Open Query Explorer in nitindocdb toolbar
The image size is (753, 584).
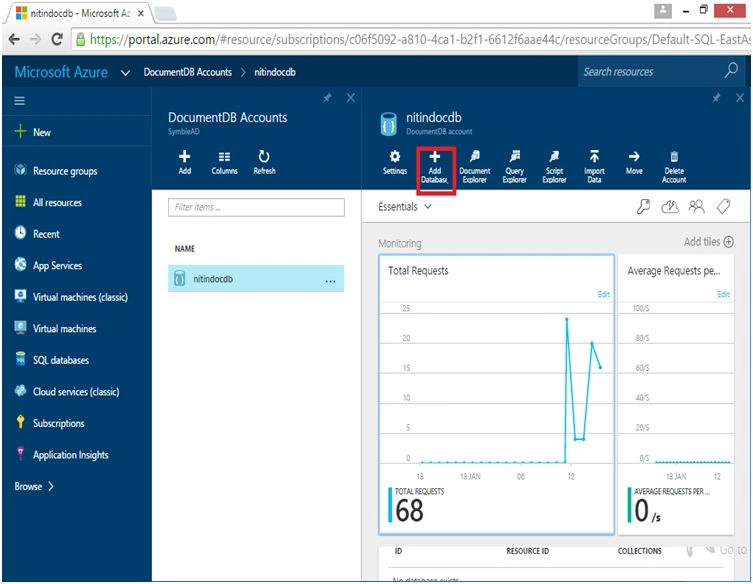[x=514, y=168]
